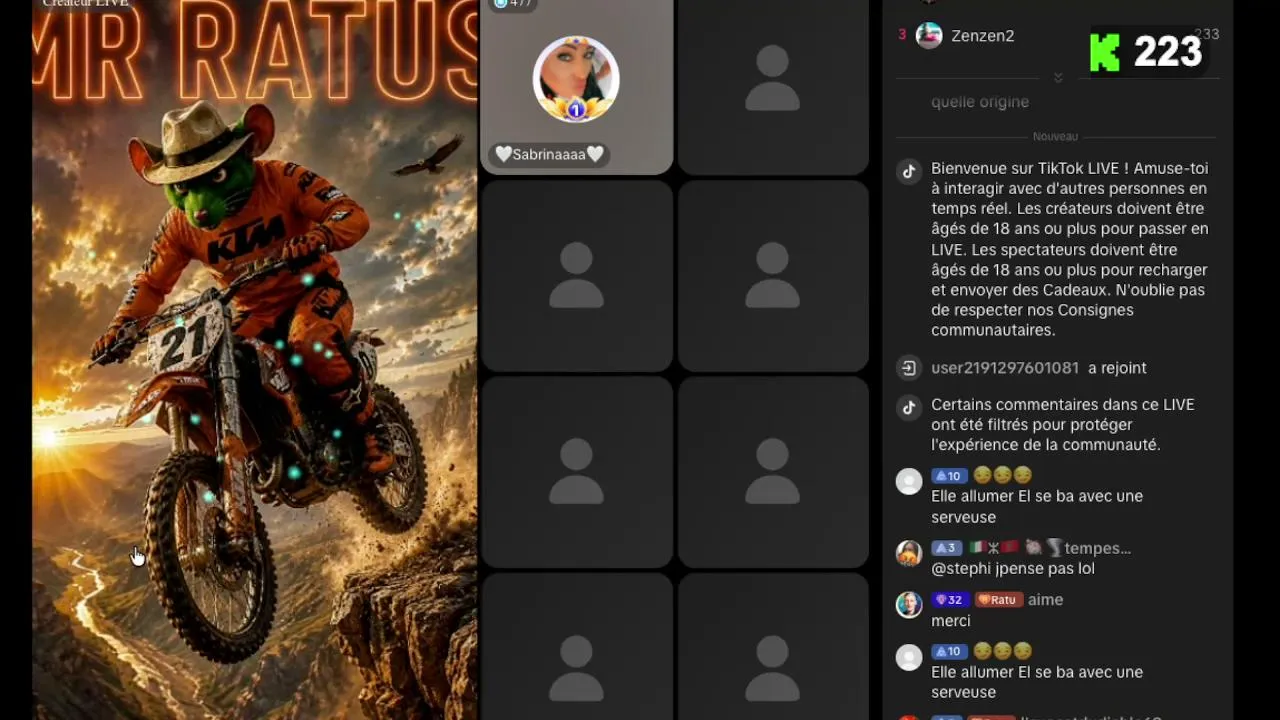Select the empty guest seat right of Sabrinaaaa
Viewport: 1280px width, 720px height.
pos(773,87)
